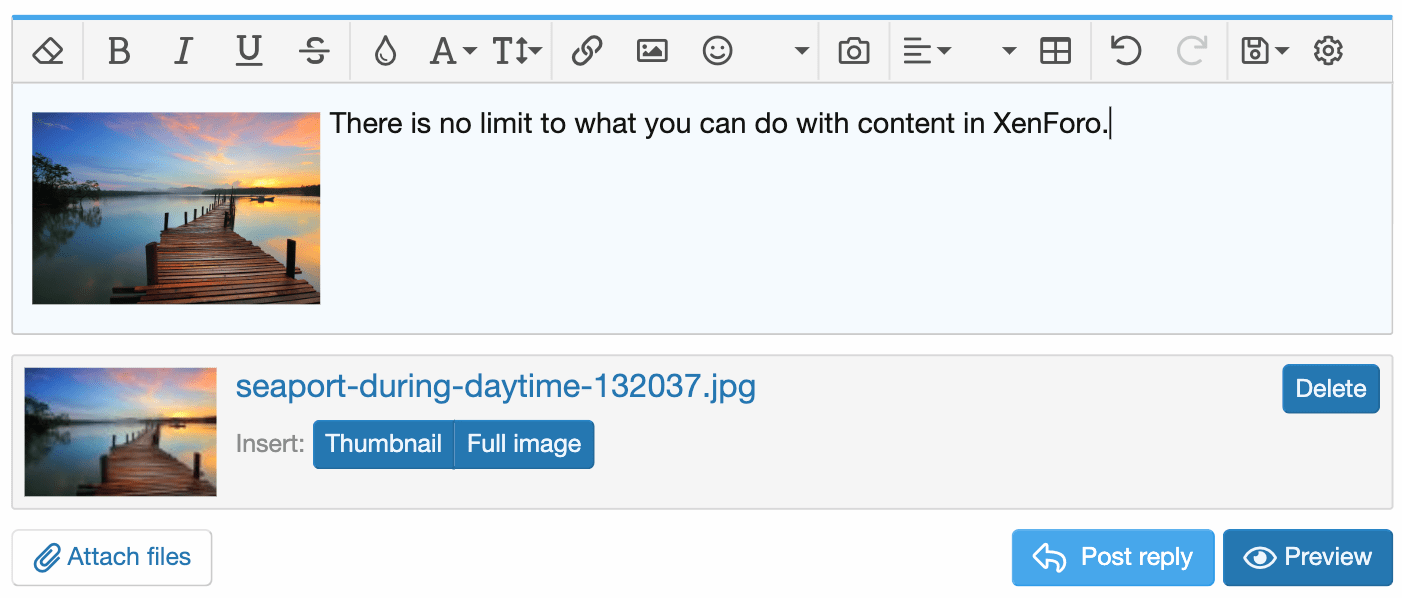
Task: Click the camera media icon
Action: click(853, 51)
